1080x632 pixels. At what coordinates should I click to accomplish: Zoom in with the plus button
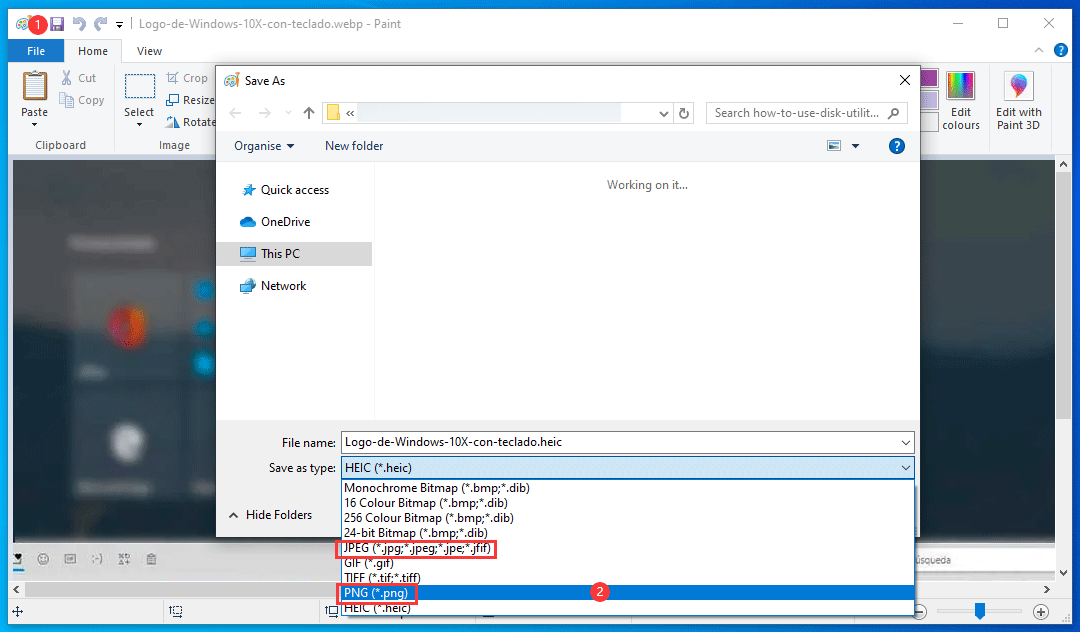pos(1041,611)
